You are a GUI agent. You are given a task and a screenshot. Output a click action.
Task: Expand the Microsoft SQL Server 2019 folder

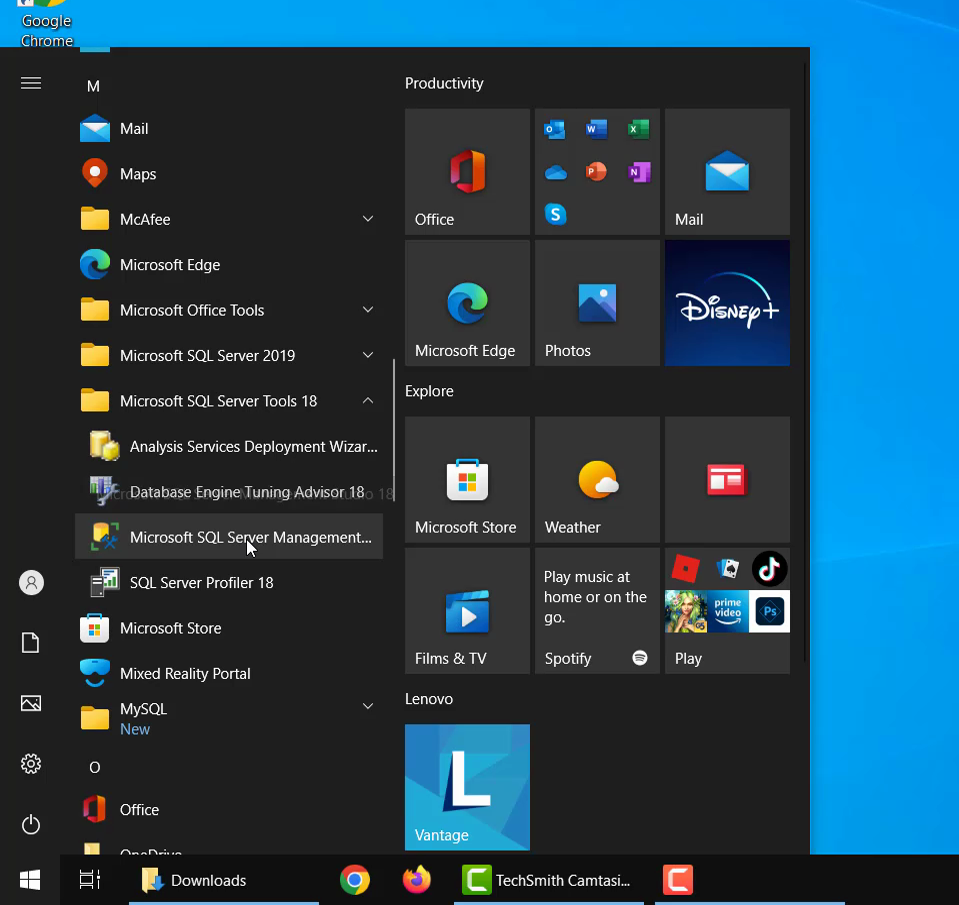(368, 355)
